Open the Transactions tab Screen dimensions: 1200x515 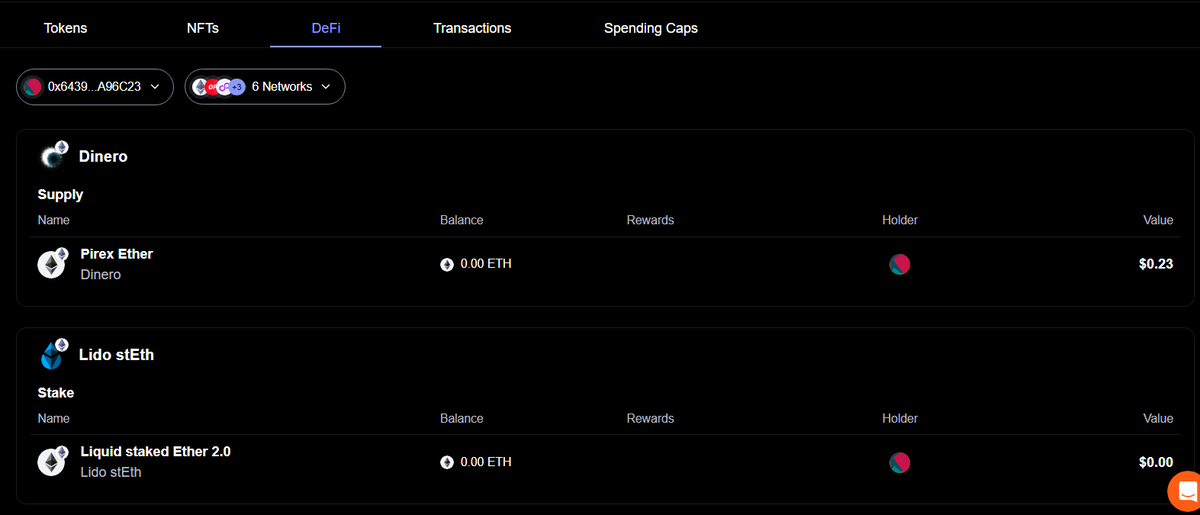coord(472,28)
